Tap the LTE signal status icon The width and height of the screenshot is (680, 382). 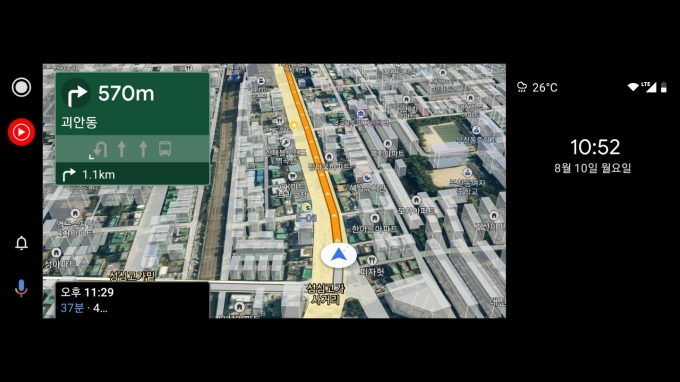coord(649,87)
